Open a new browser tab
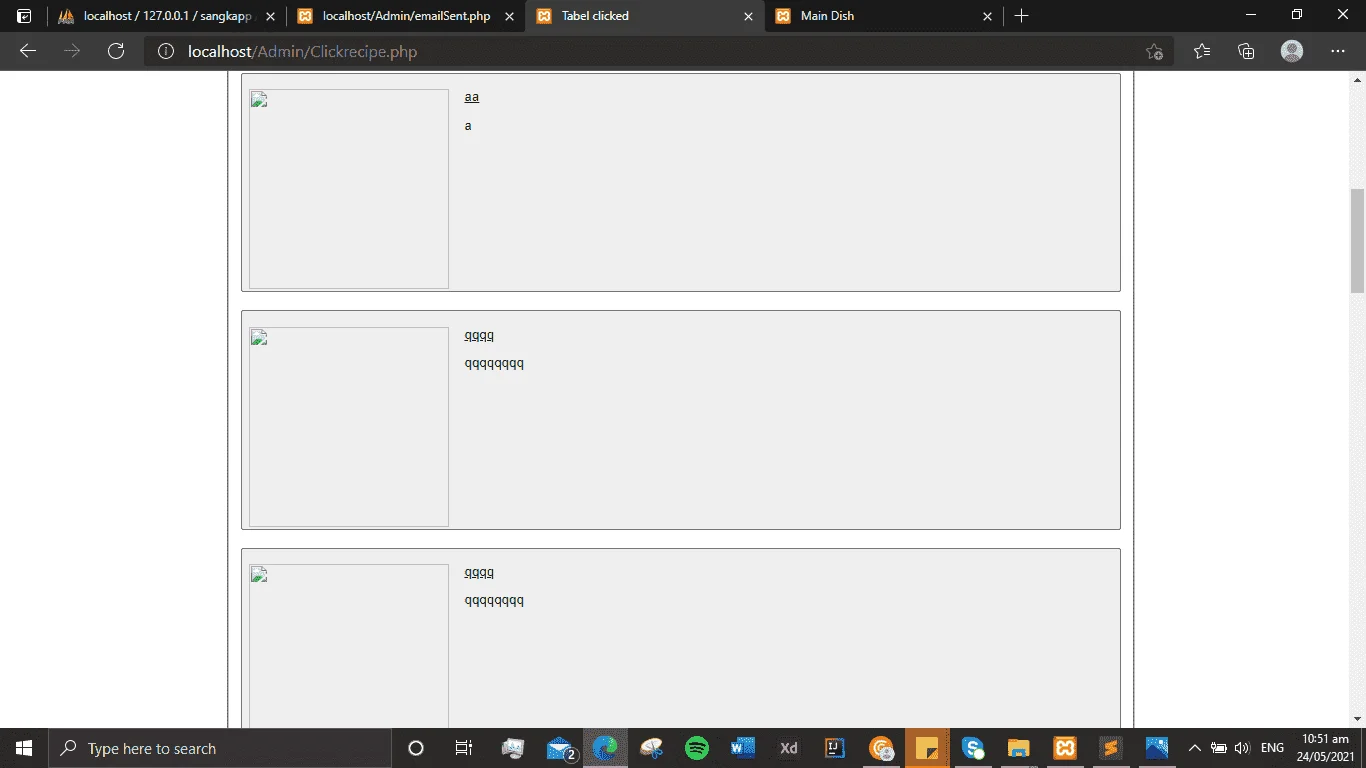1366x768 pixels. pyautogui.click(x=1021, y=16)
